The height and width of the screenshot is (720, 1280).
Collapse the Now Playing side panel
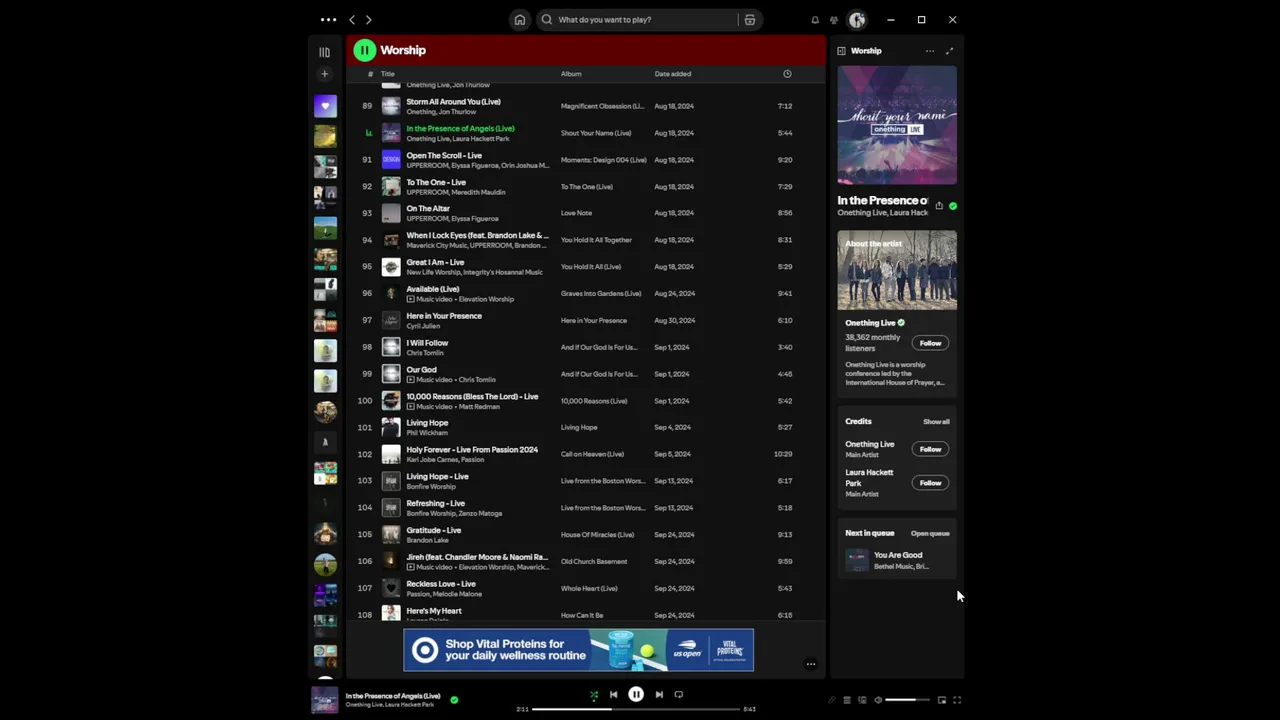(842, 51)
